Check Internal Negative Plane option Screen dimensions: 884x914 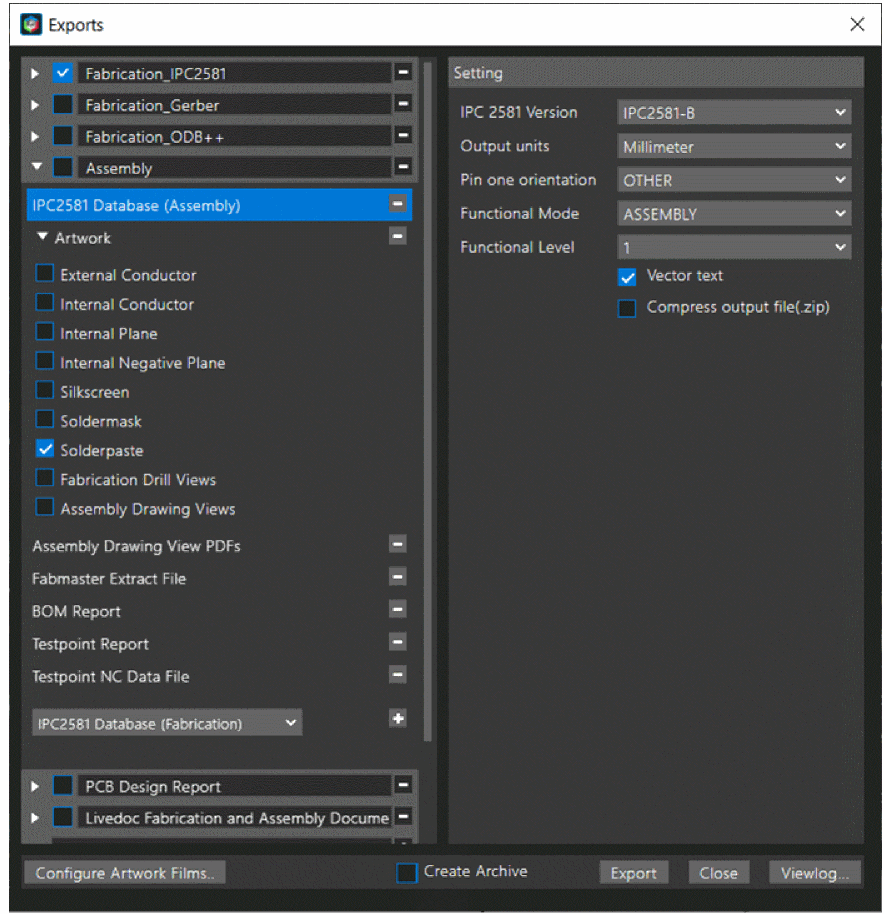pyautogui.click(x=45, y=361)
